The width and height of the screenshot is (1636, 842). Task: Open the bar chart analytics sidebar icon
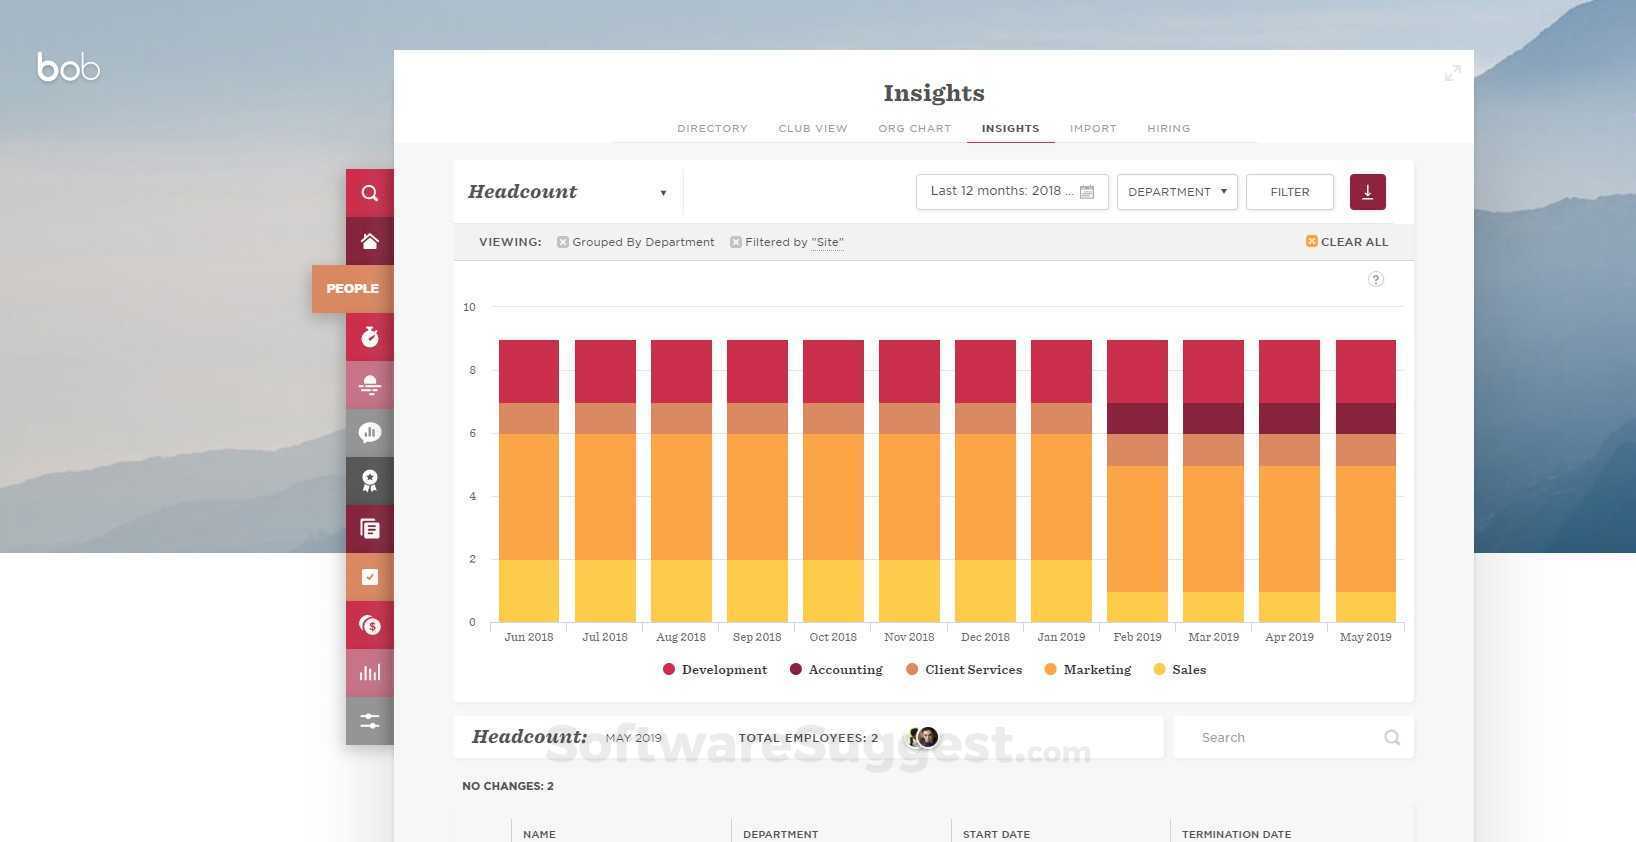370,673
